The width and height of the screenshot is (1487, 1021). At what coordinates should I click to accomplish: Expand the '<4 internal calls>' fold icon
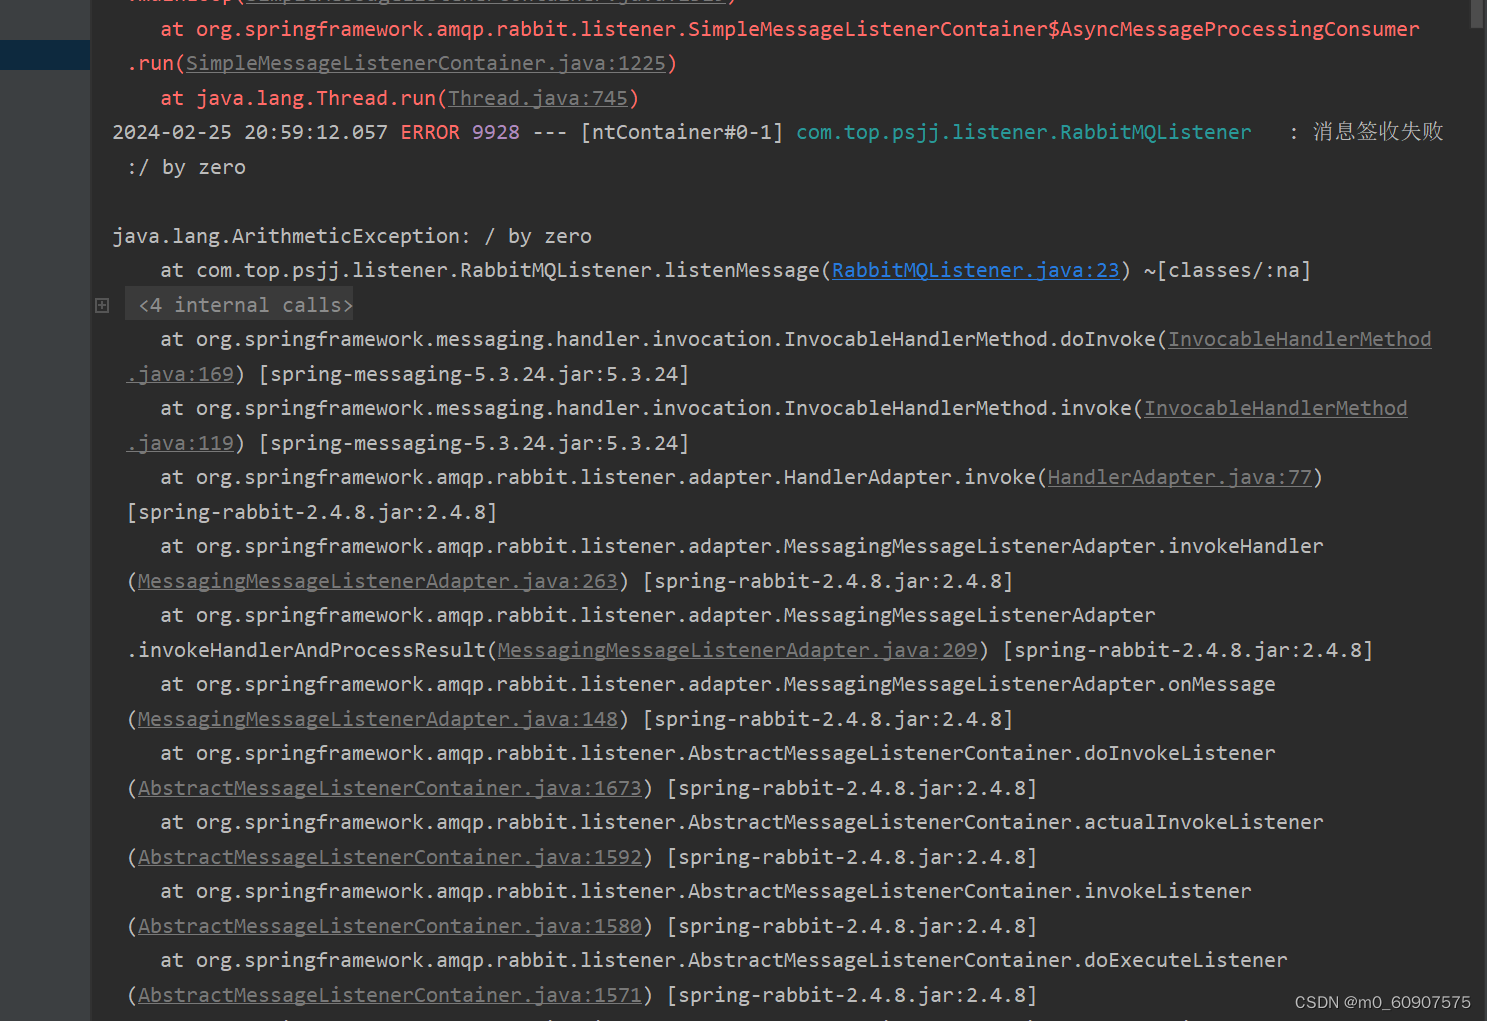(102, 305)
